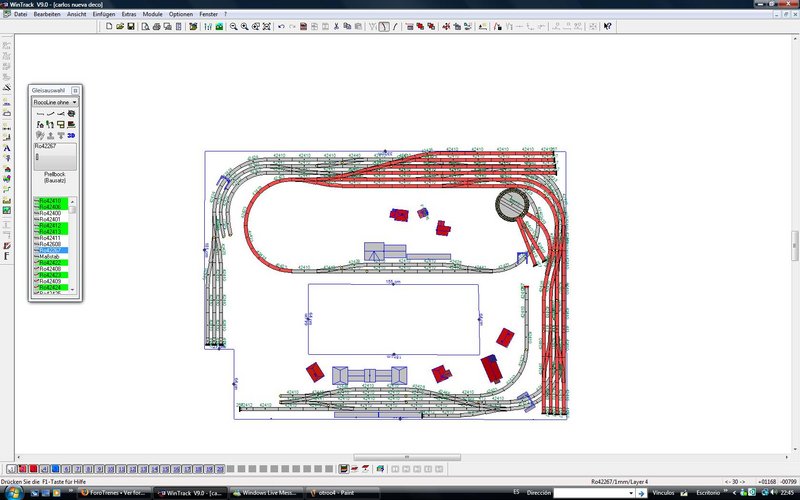This screenshot has width=800, height=500.
Task: Select Ro42411 in the track list
Action: click(x=51, y=238)
